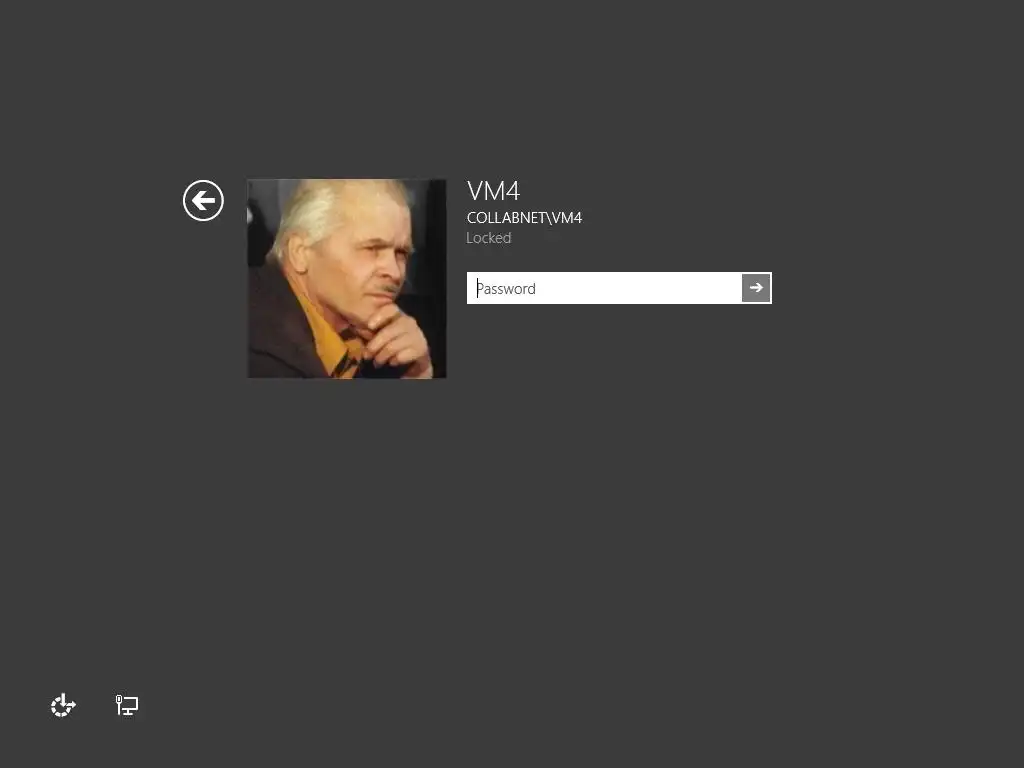Open the network connection icon
The image size is (1024, 768).
coord(127,705)
